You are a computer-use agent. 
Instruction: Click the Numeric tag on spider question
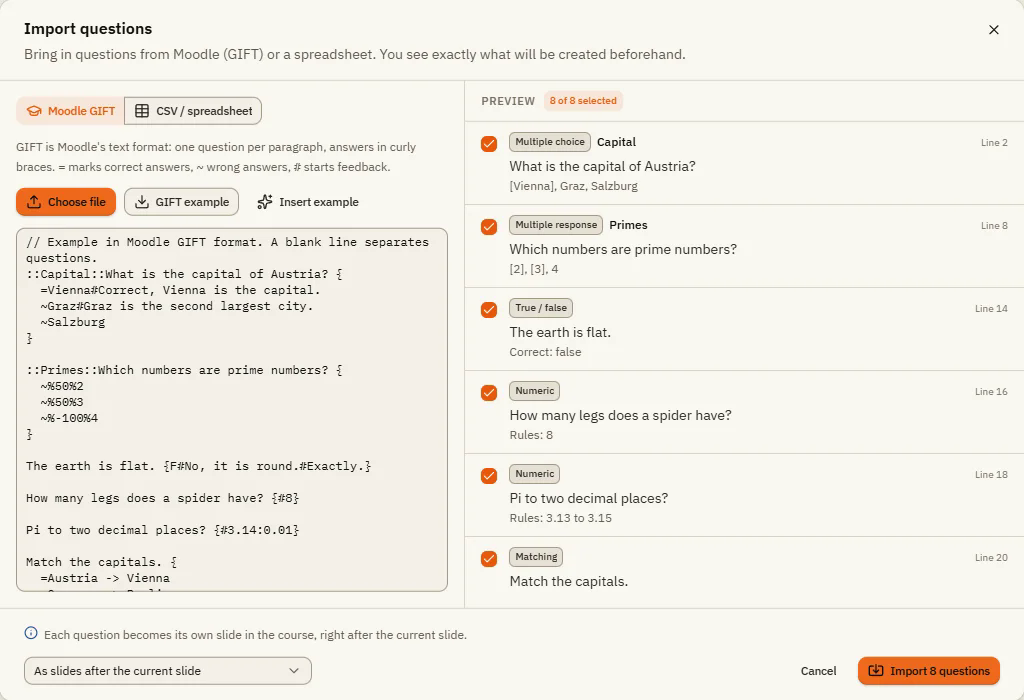534,390
